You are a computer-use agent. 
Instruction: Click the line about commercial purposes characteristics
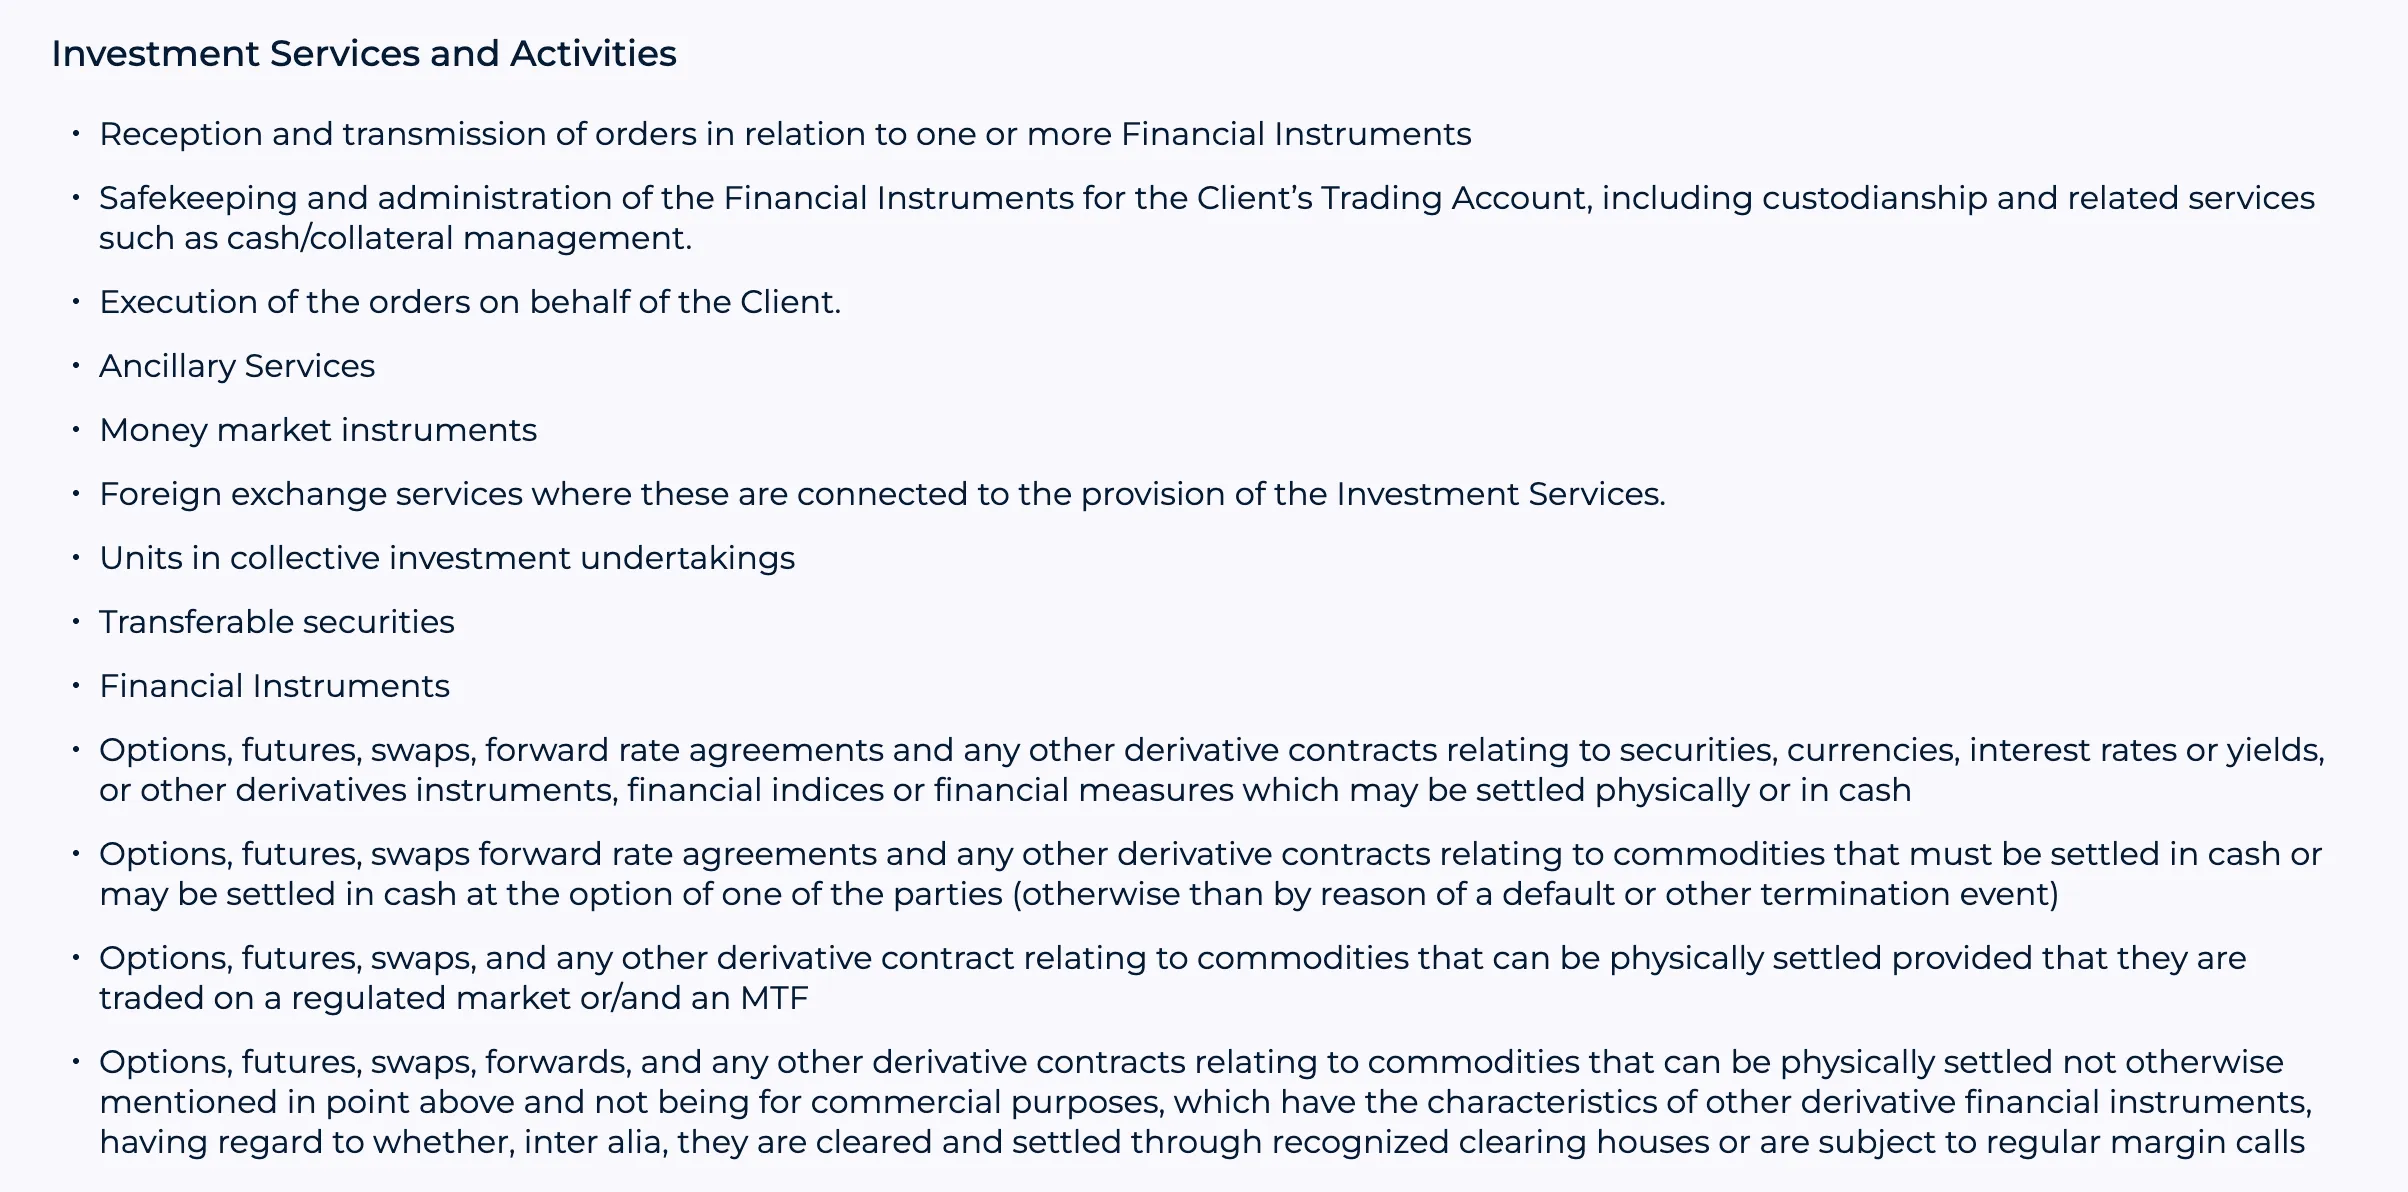point(1206,1102)
